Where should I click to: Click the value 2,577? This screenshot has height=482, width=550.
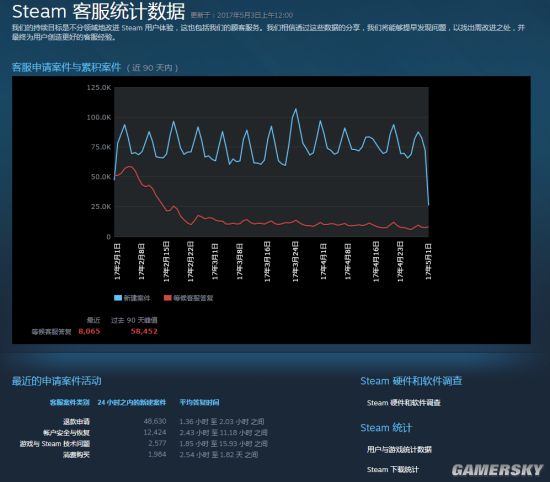[157, 443]
